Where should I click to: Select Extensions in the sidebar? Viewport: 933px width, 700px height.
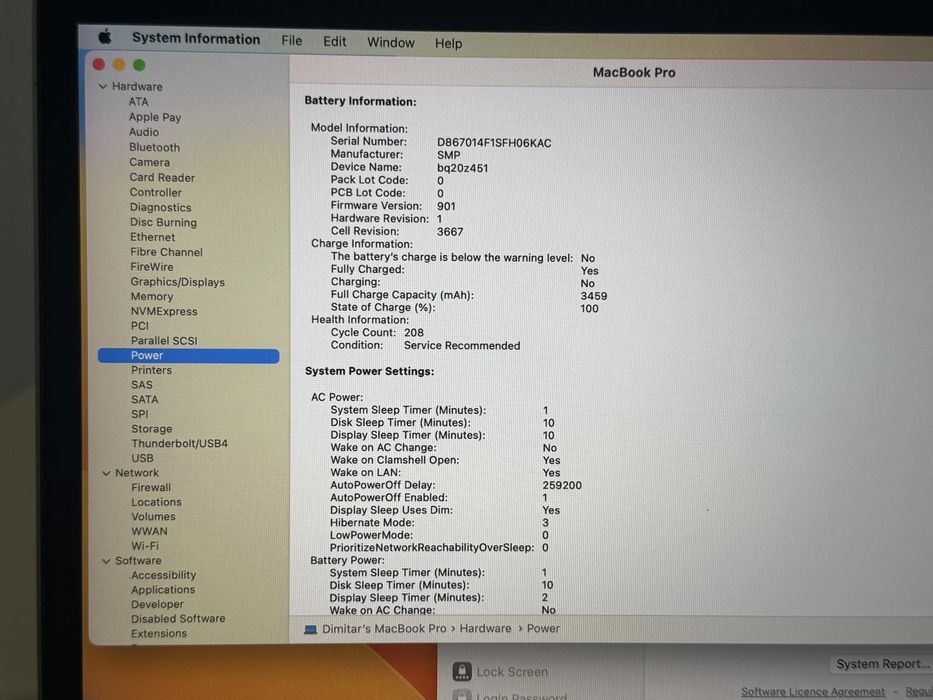tap(158, 634)
